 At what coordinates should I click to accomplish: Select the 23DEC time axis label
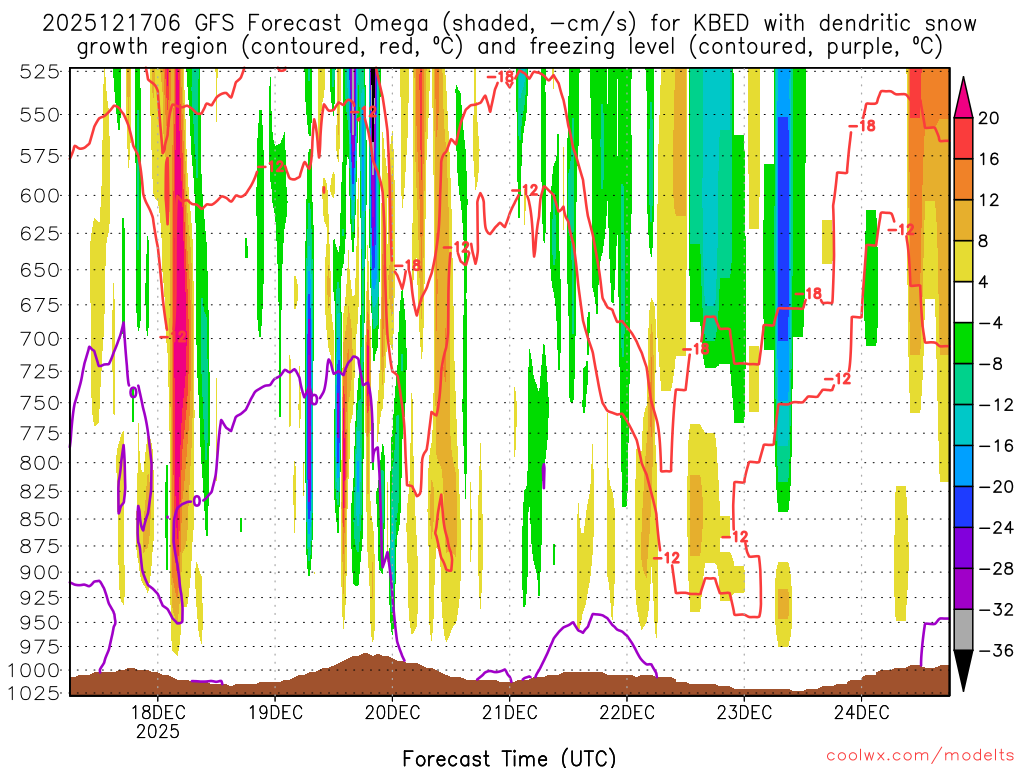[x=744, y=712]
